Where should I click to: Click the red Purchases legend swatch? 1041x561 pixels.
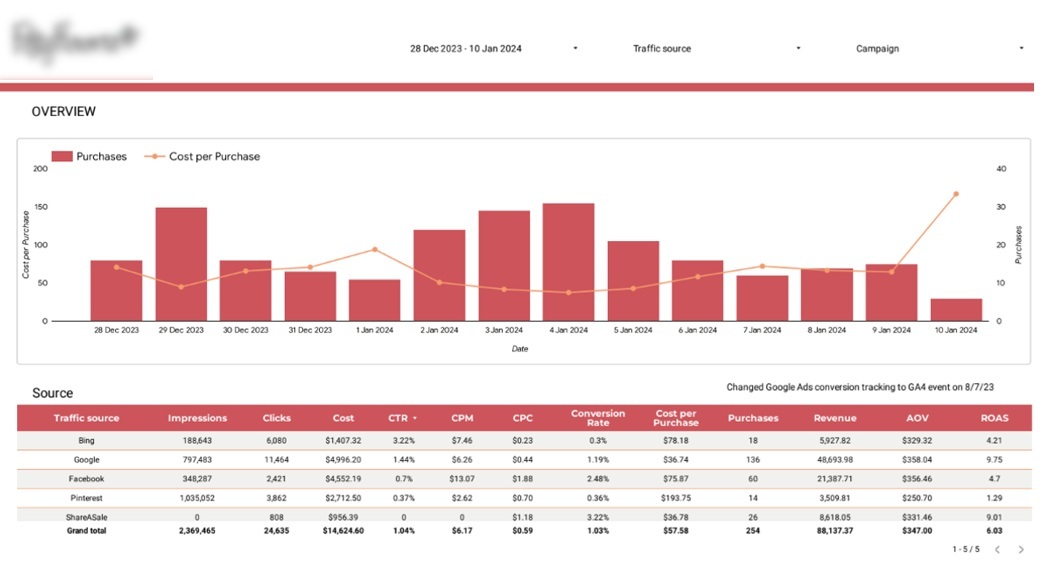tap(62, 157)
